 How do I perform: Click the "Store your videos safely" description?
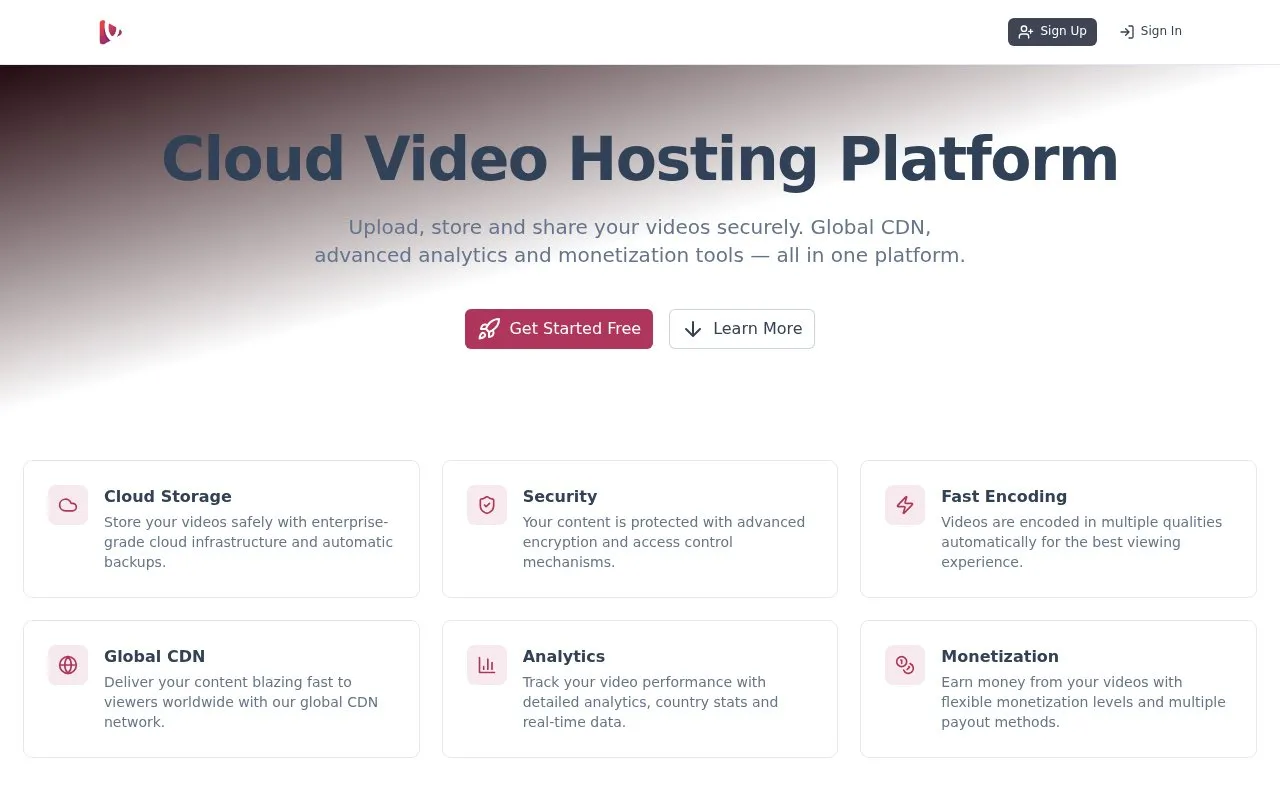point(249,542)
